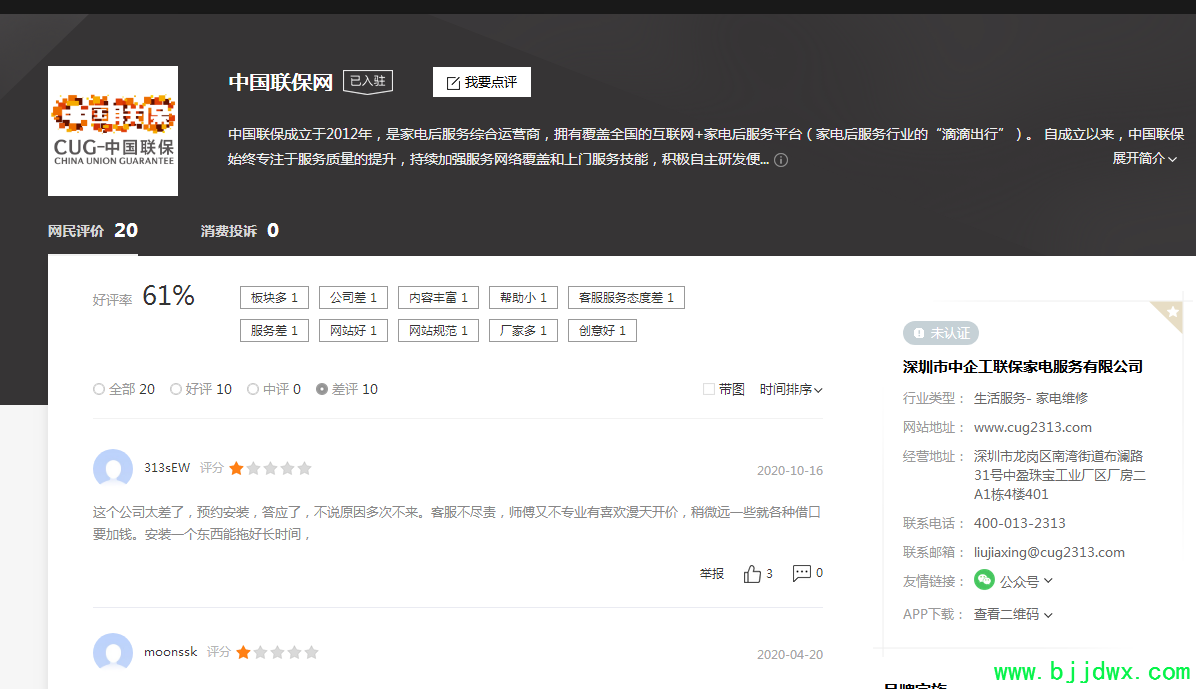The image size is (1196, 689).
Task: Click the star rating of 313sEW review
Action: click(x=270, y=468)
